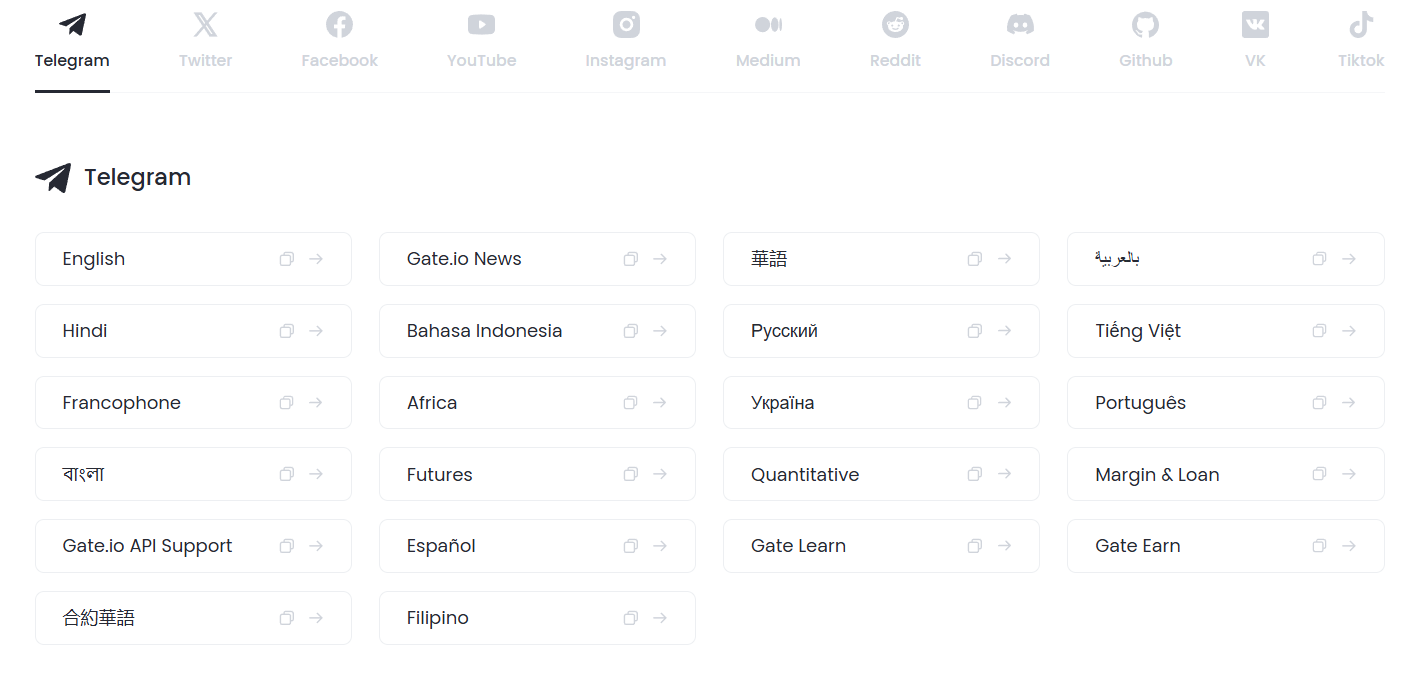Click the Gate Earn label
This screenshot has width=1412, height=691.
[x=1138, y=546]
